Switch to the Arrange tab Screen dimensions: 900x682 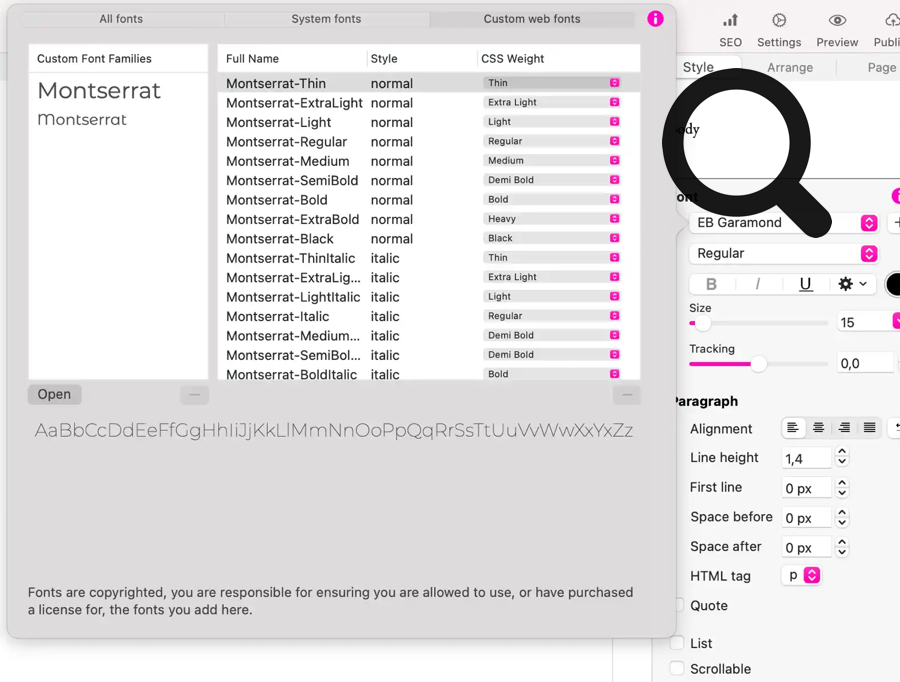tap(789, 67)
